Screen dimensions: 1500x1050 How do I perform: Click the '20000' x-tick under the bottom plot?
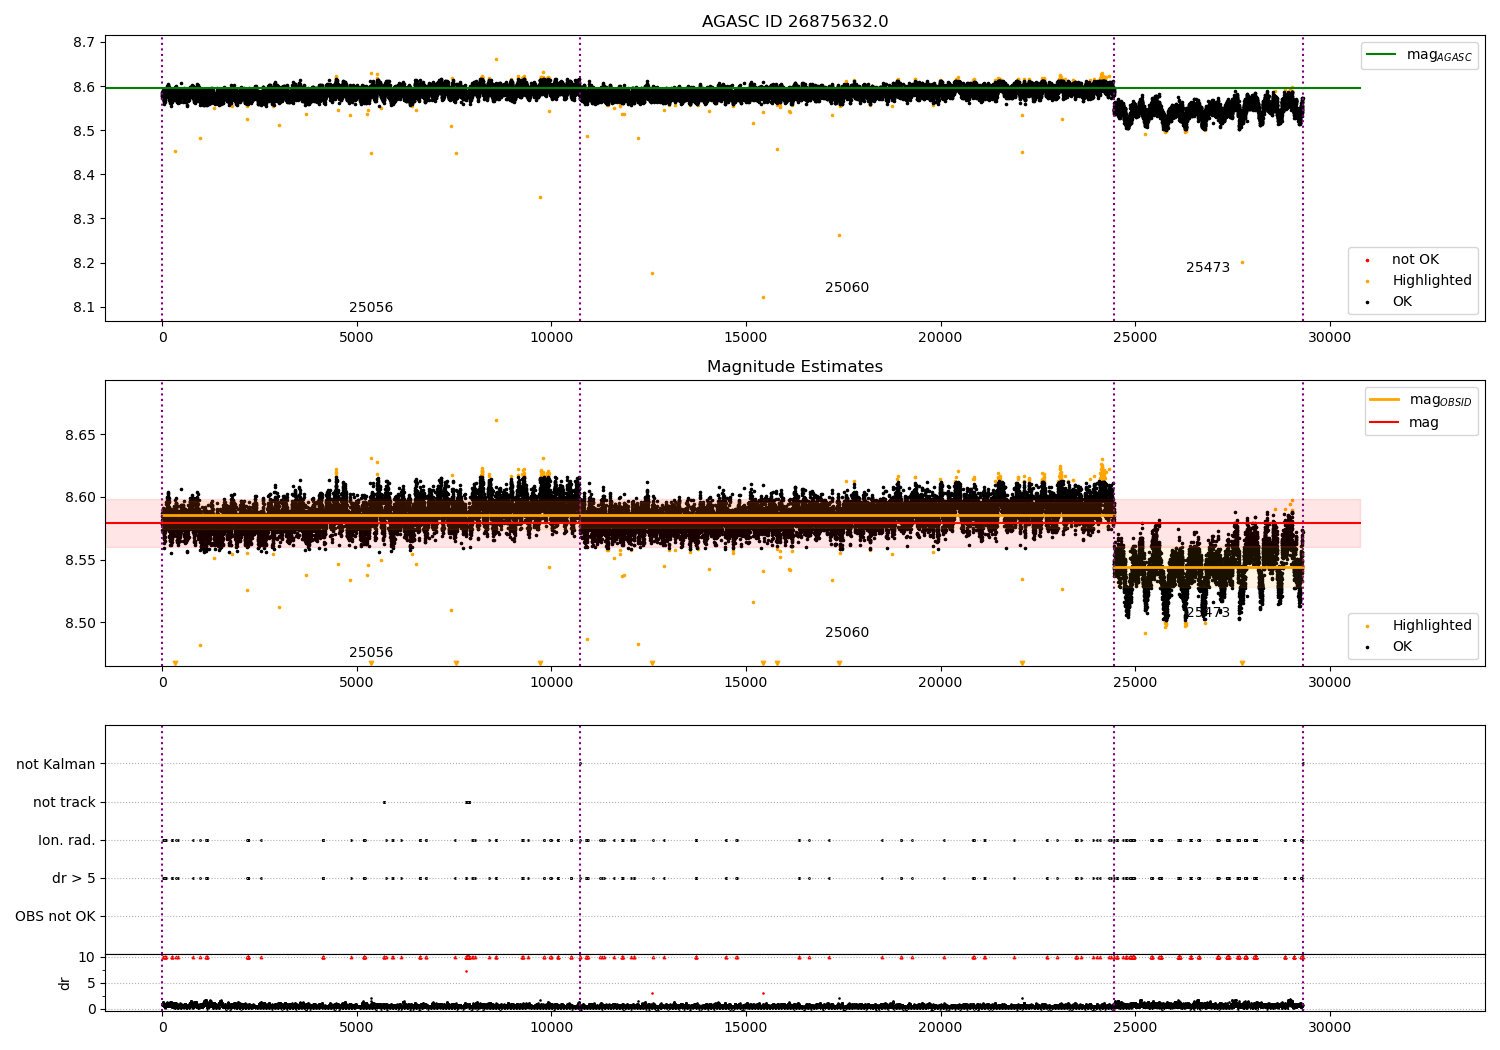(x=940, y=1027)
